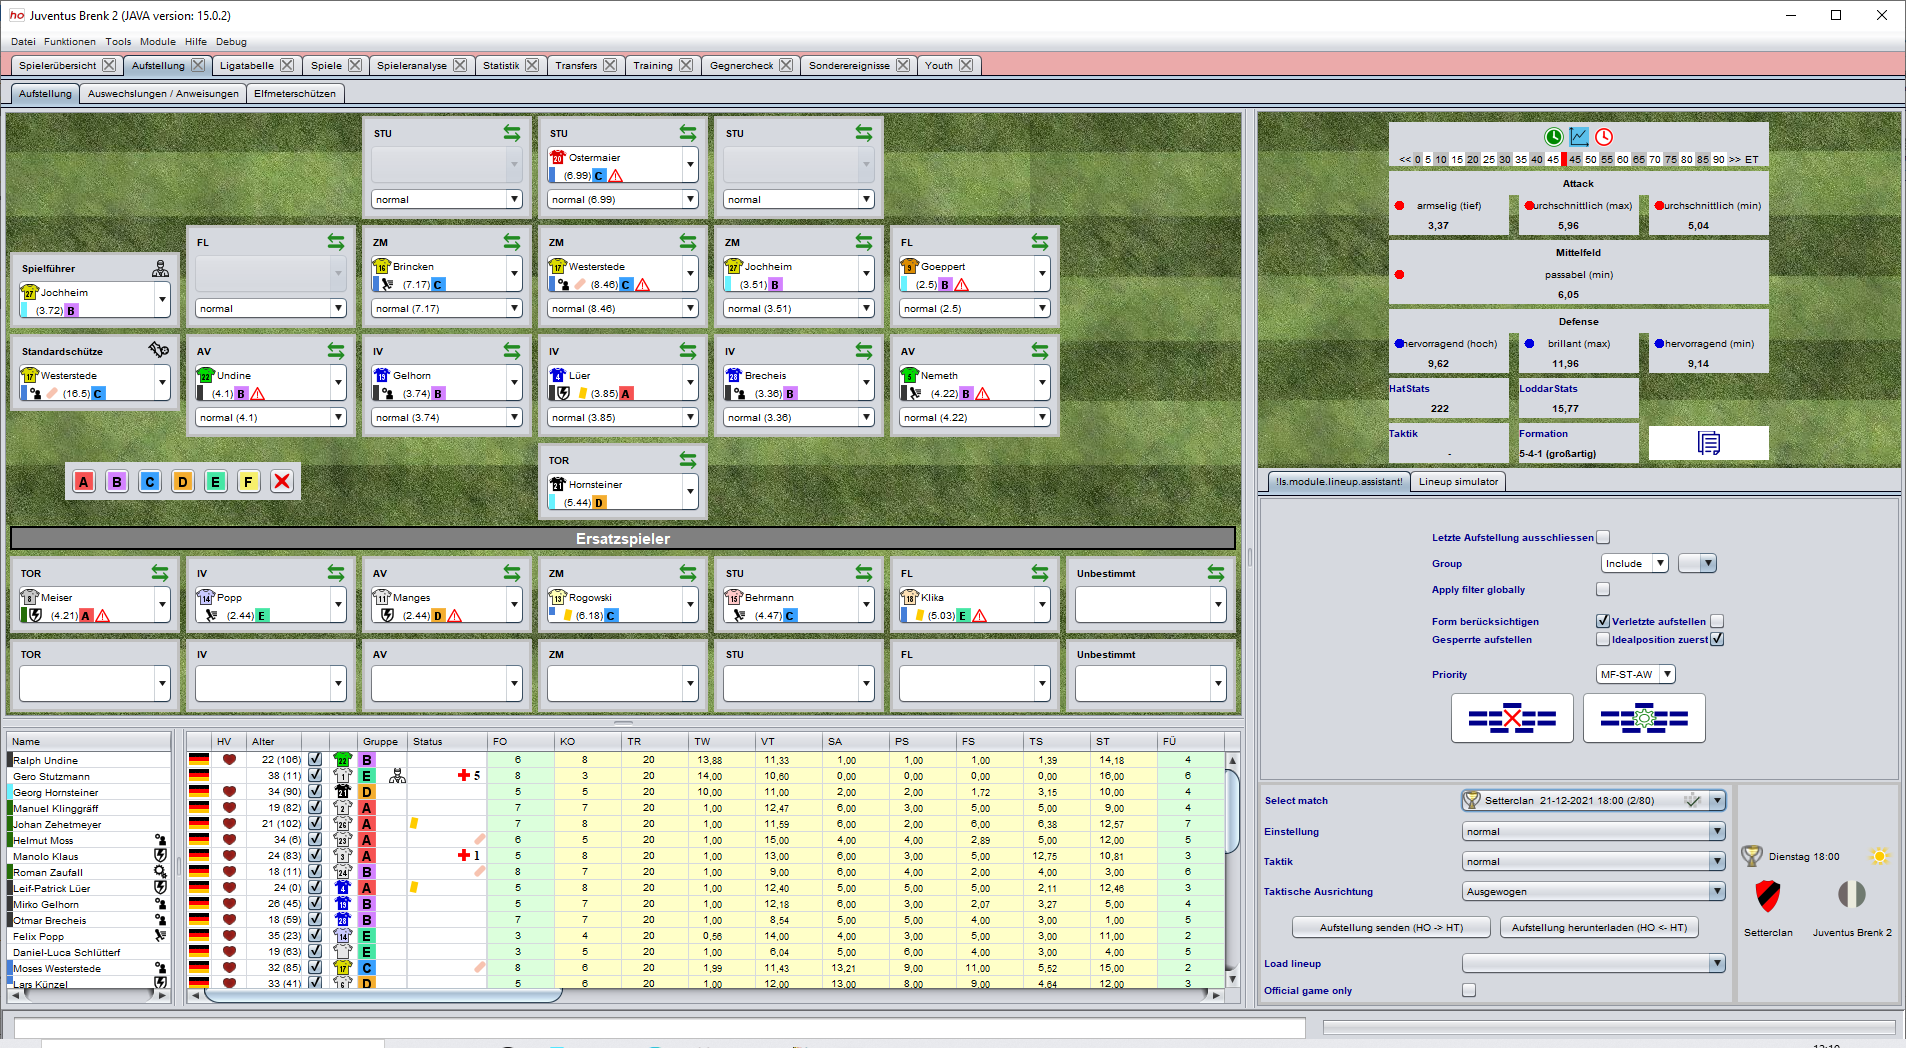This screenshot has width=1906, height=1048.
Task: Open the Select match dropdown
Action: (1593, 800)
